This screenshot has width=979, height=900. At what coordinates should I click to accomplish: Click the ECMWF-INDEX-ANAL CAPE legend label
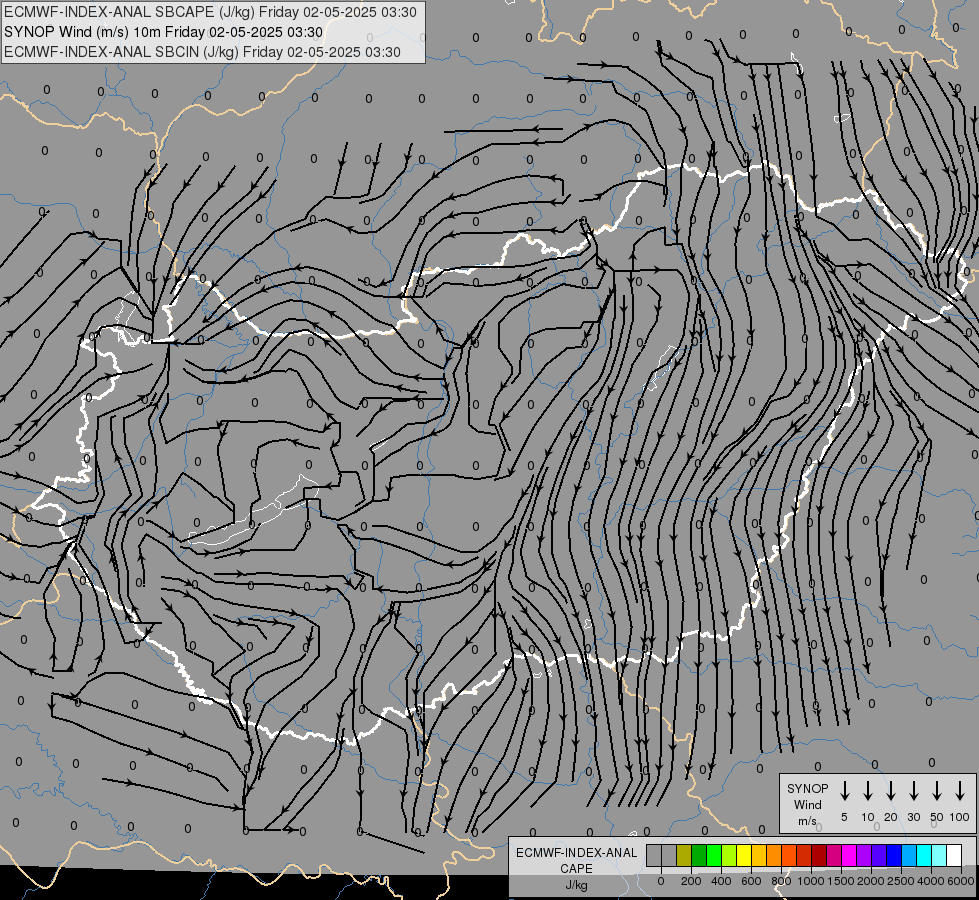point(576,860)
